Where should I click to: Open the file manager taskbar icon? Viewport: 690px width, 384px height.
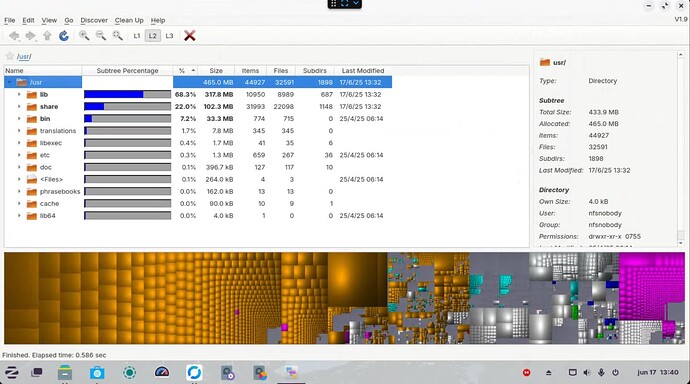(x=65, y=373)
